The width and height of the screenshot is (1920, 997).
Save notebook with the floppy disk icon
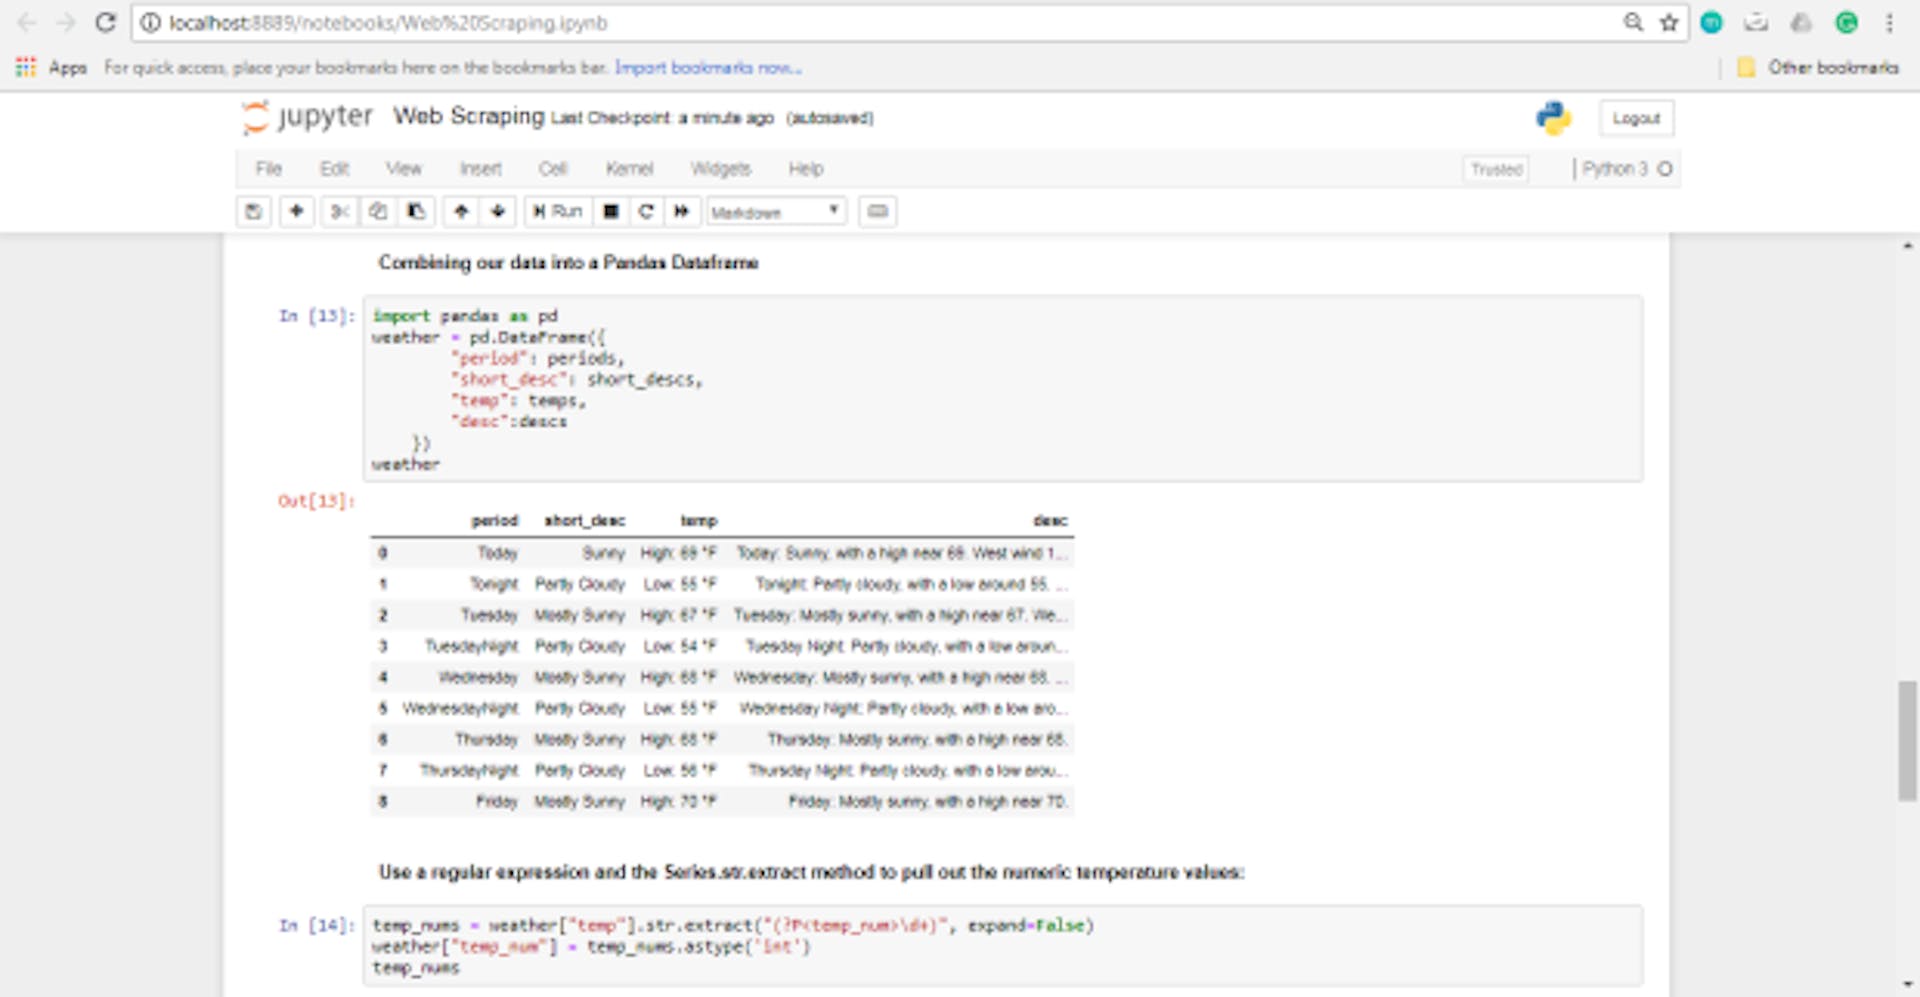coord(254,211)
